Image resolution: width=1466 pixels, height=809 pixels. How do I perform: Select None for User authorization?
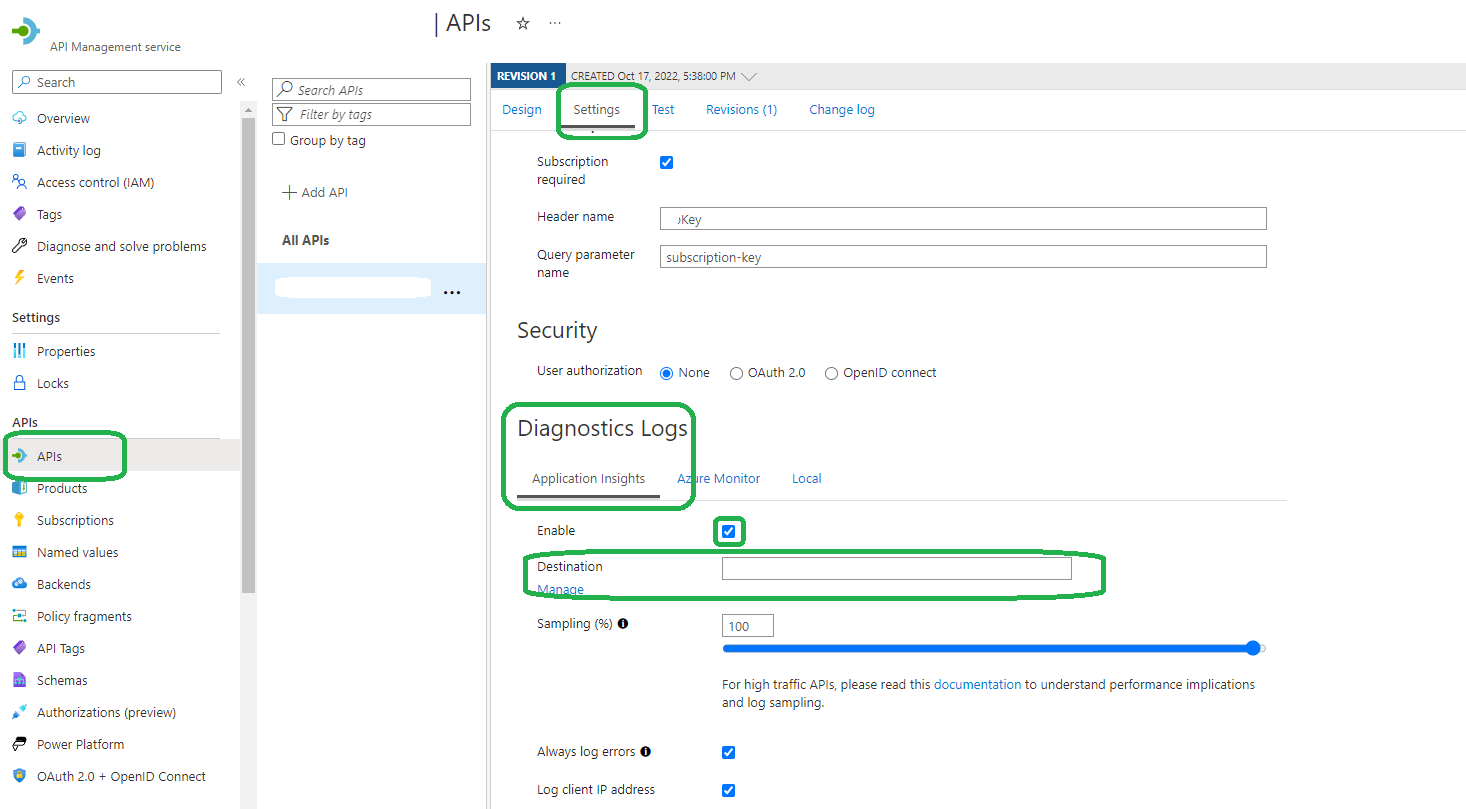click(666, 373)
